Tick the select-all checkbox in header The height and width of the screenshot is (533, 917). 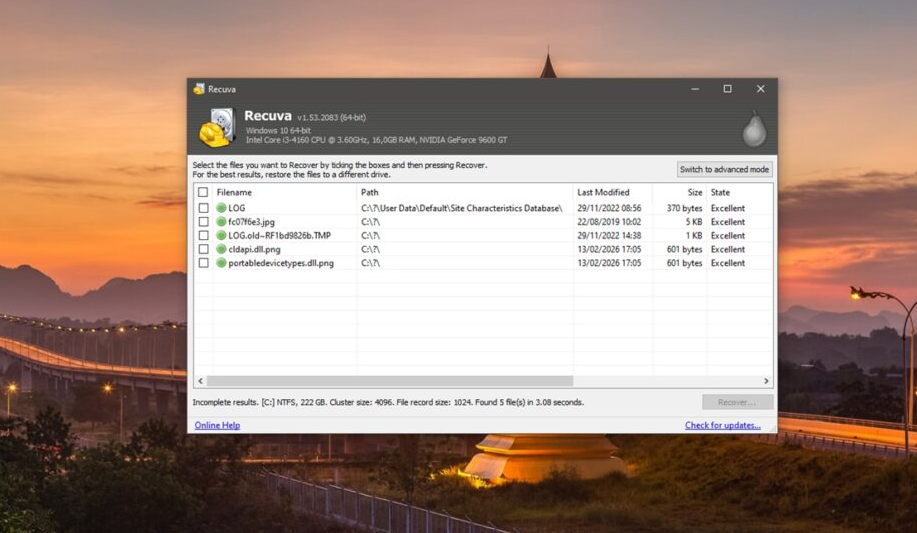(203, 192)
